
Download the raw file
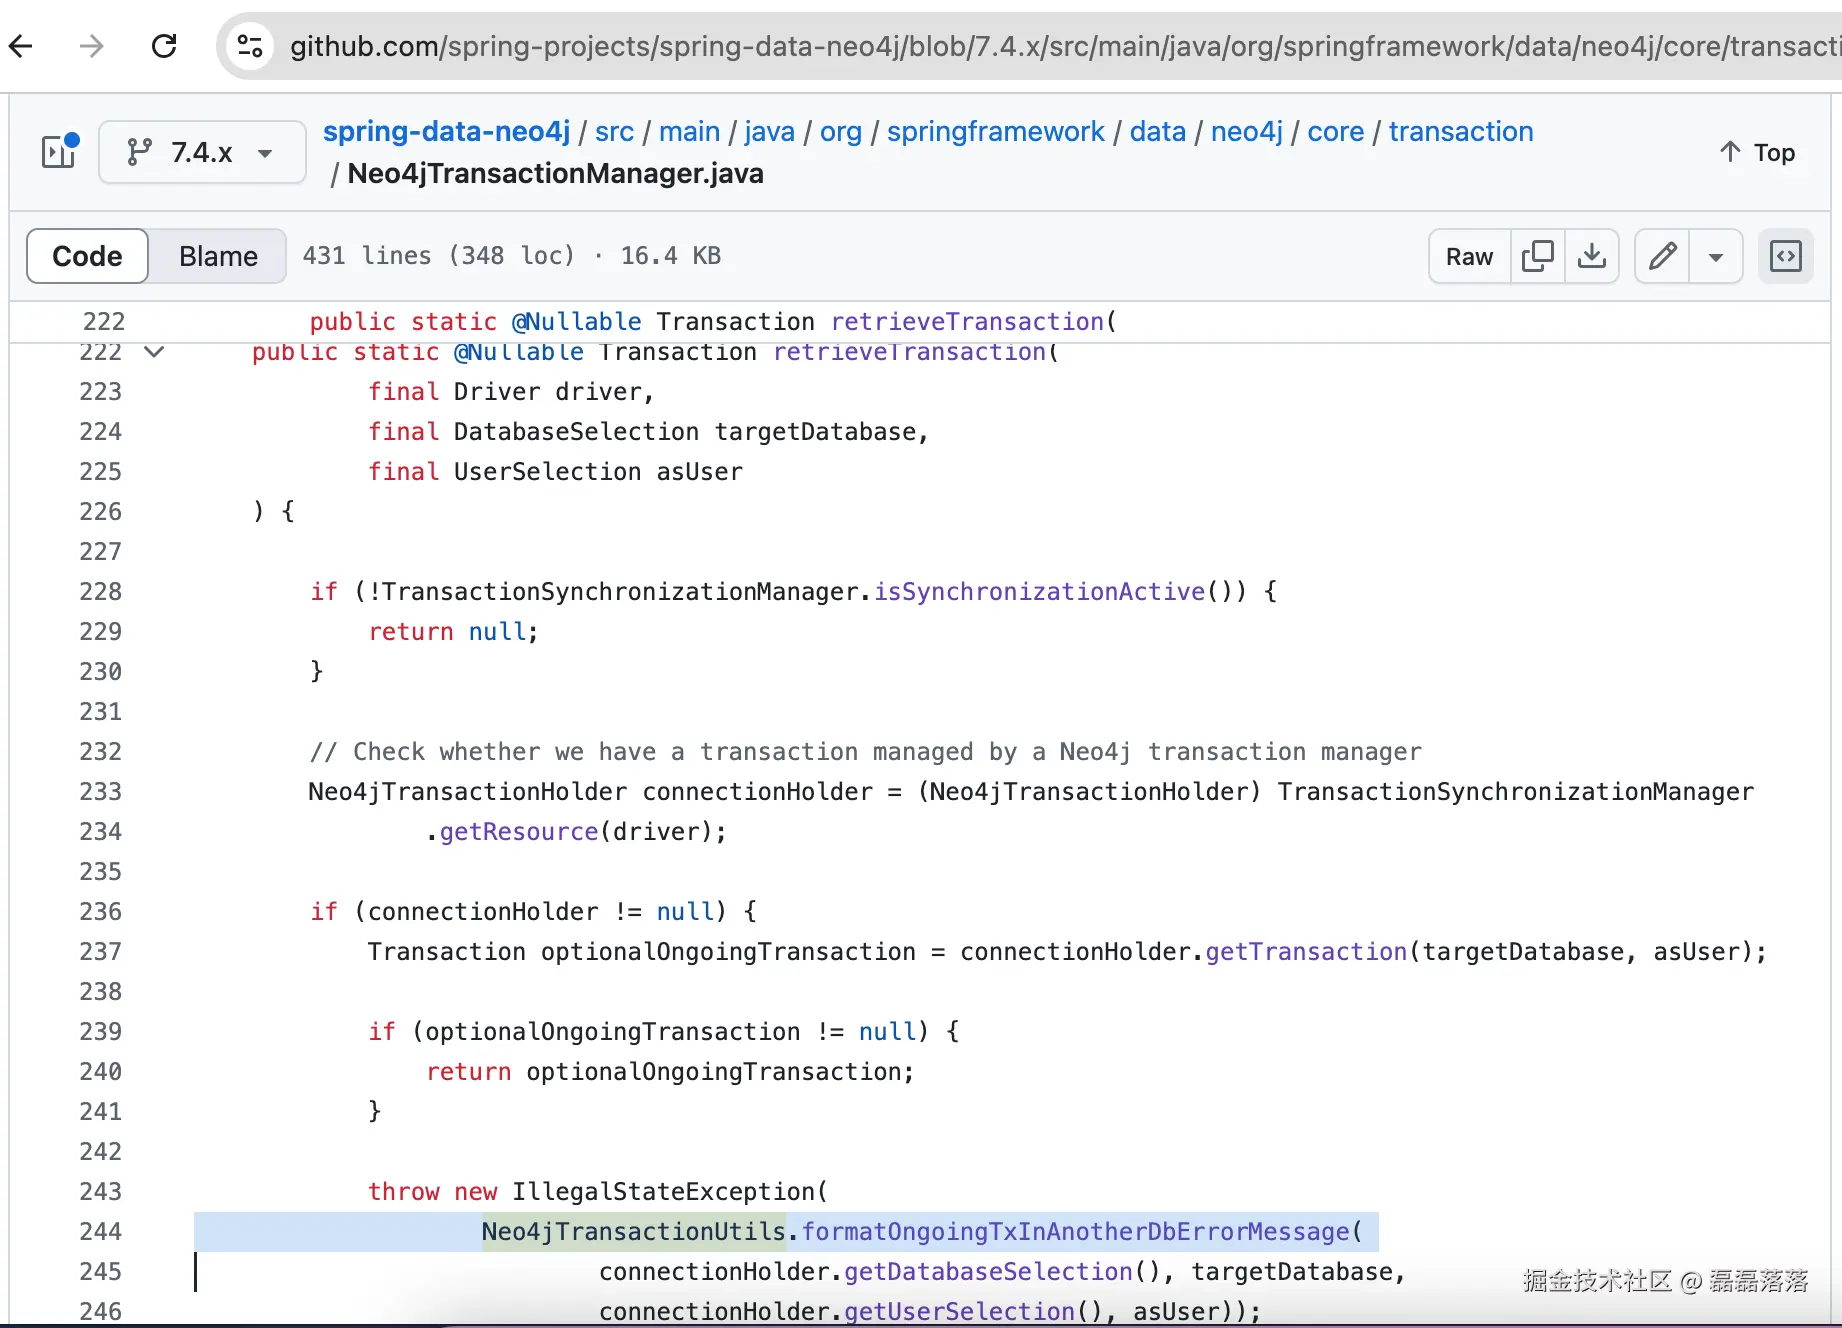click(x=1591, y=256)
